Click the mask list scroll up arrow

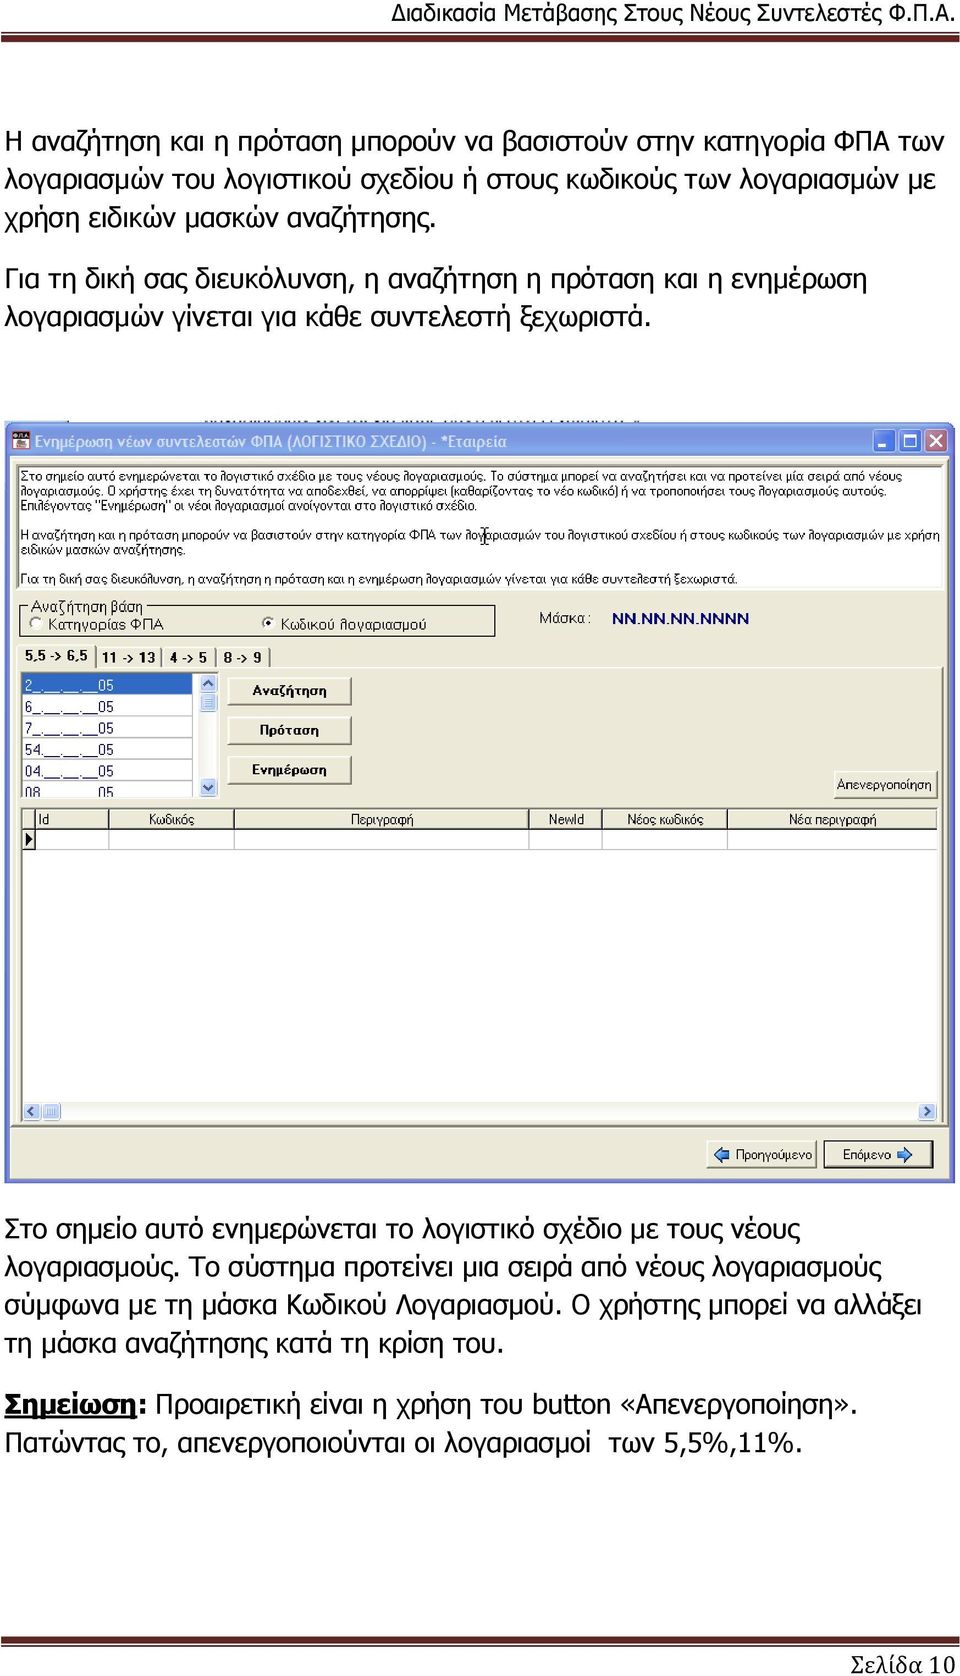pos(208,684)
